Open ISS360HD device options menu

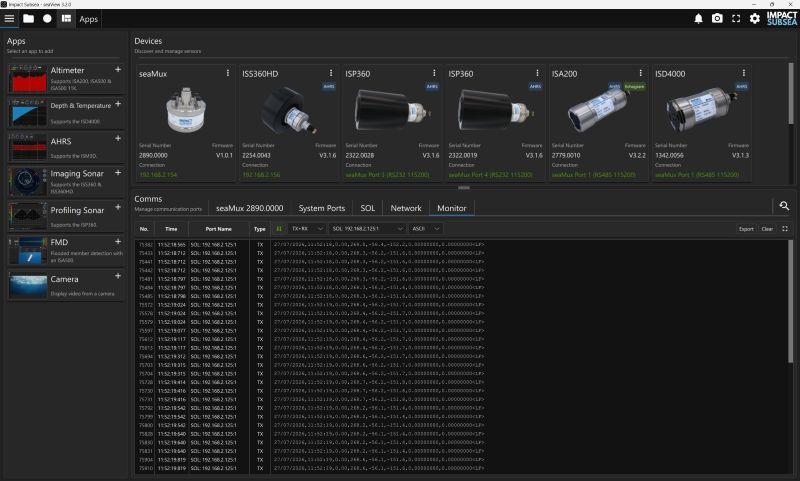point(331,73)
